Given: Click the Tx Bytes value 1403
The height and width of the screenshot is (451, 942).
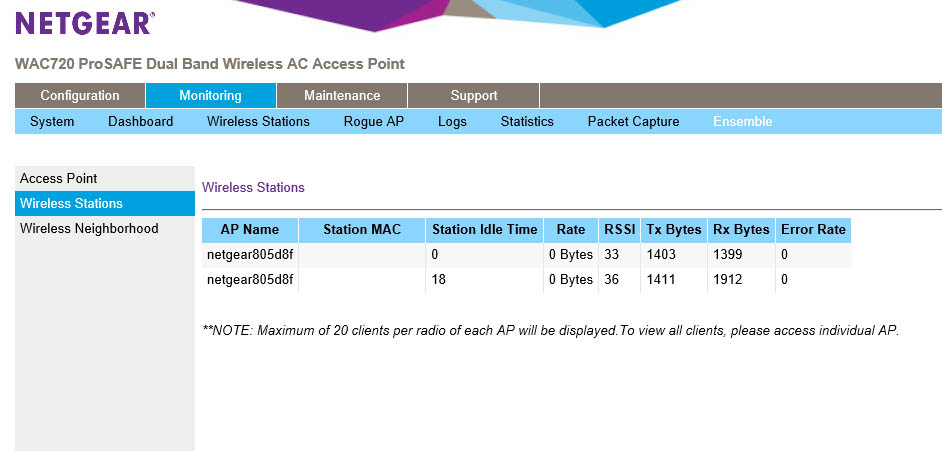Looking at the screenshot, I should pyautogui.click(x=661, y=255).
